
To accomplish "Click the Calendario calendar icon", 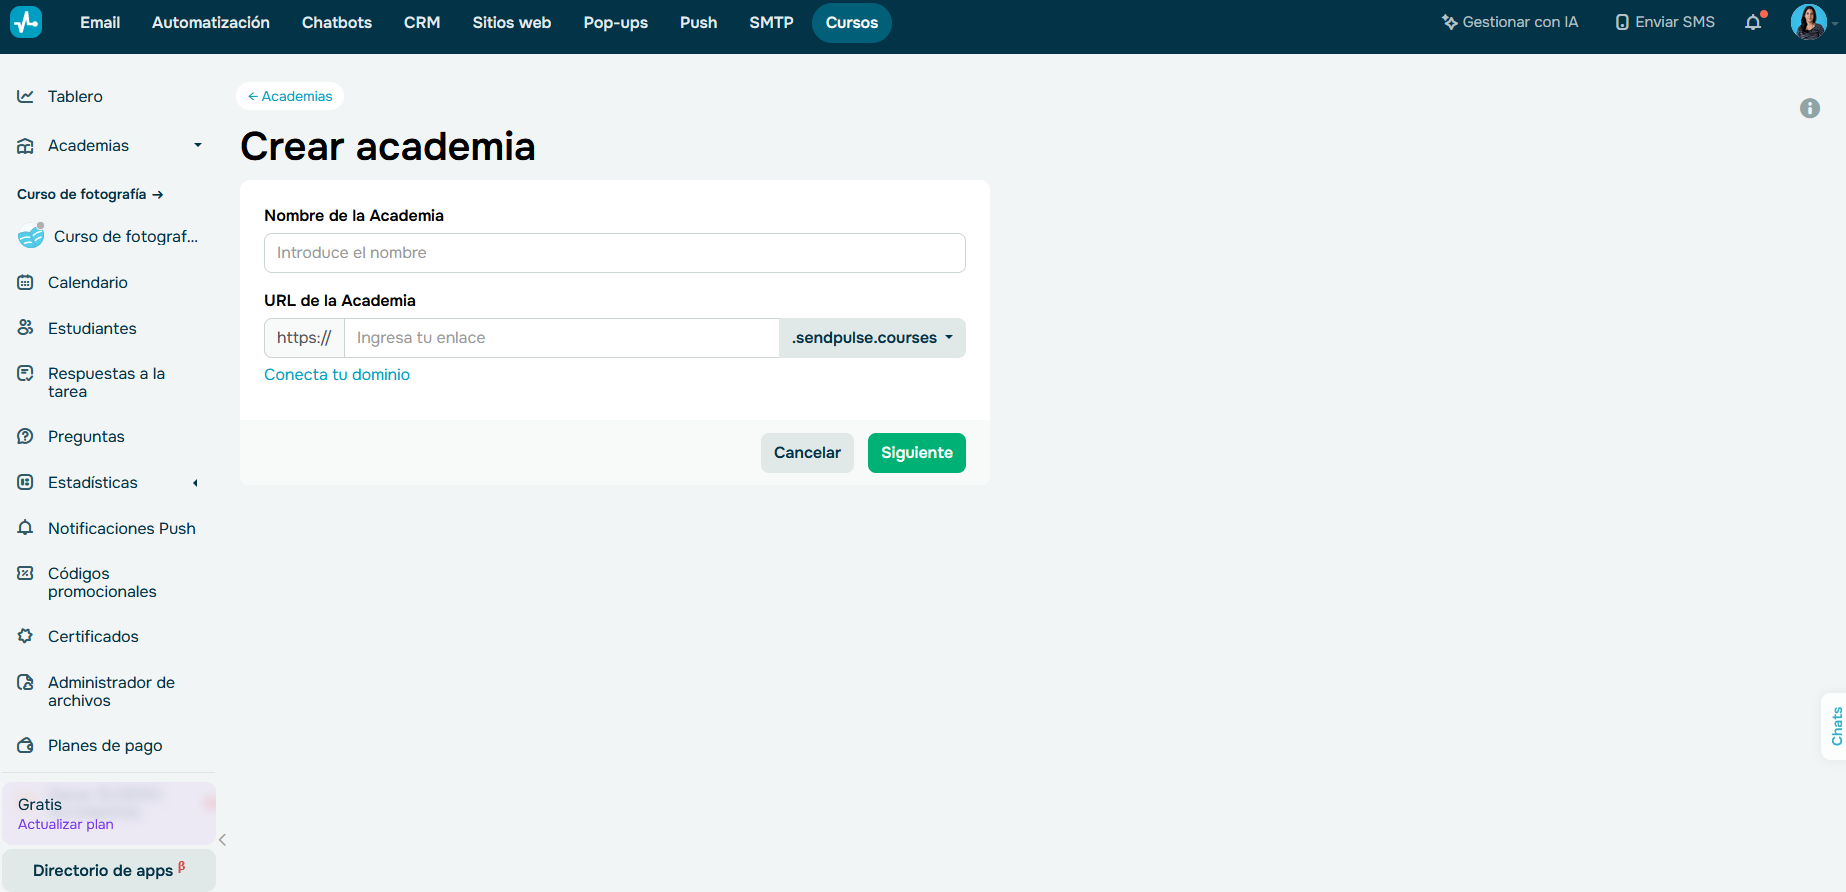I will coord(25,282).
